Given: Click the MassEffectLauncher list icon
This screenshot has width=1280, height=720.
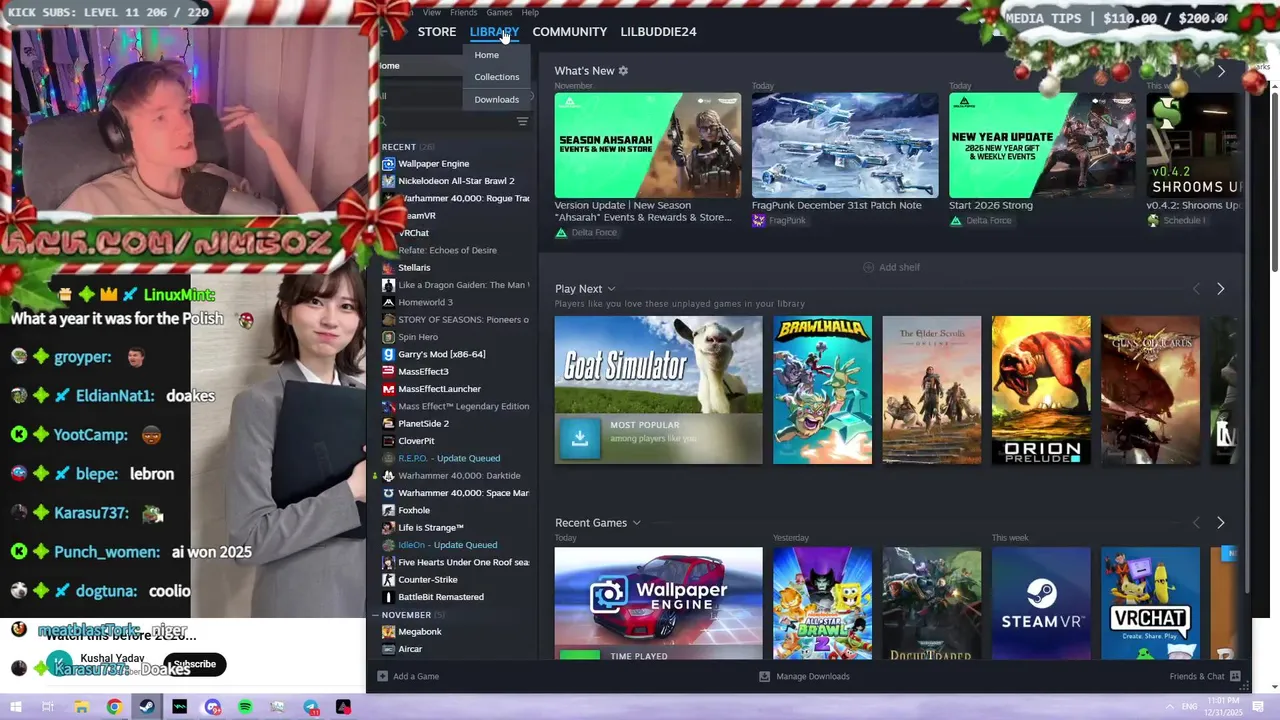Looking at the screenshot, I should click(x=388, y=389).
